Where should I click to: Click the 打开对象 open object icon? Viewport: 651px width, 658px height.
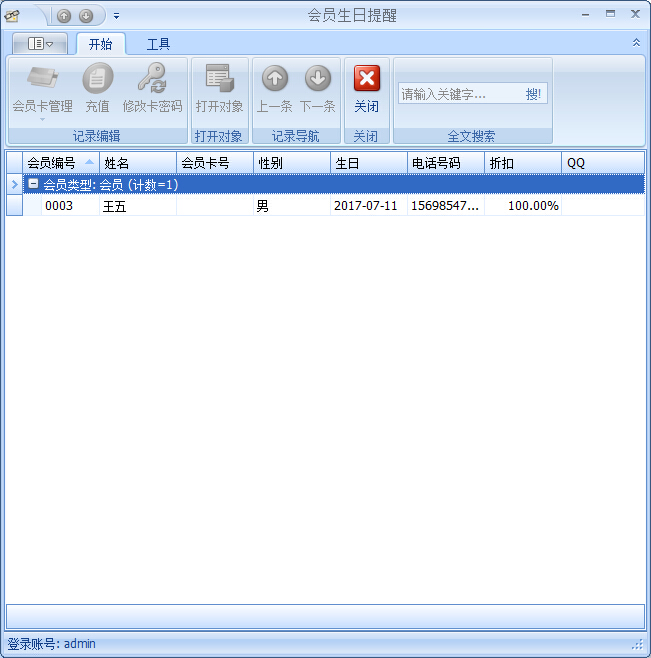coord(219,79)
